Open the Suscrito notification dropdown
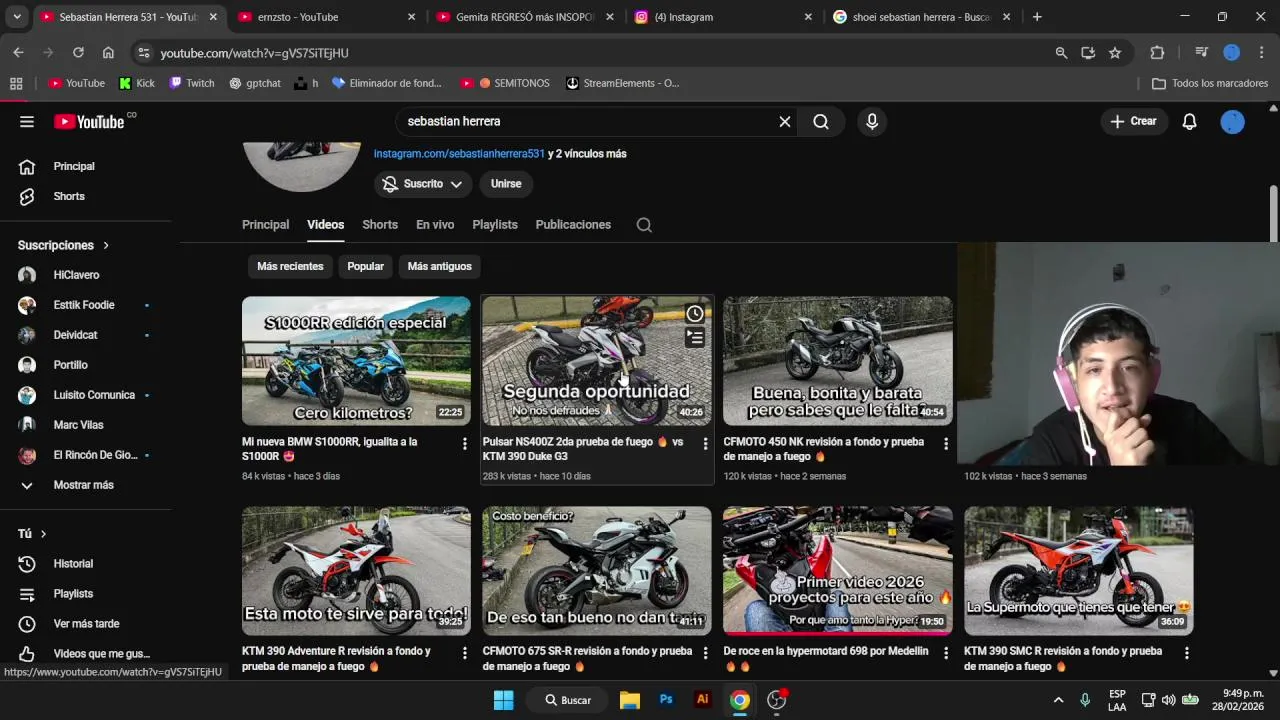Image resolution: width=1280 pixels, height=720 pixels. click(423, 184)
